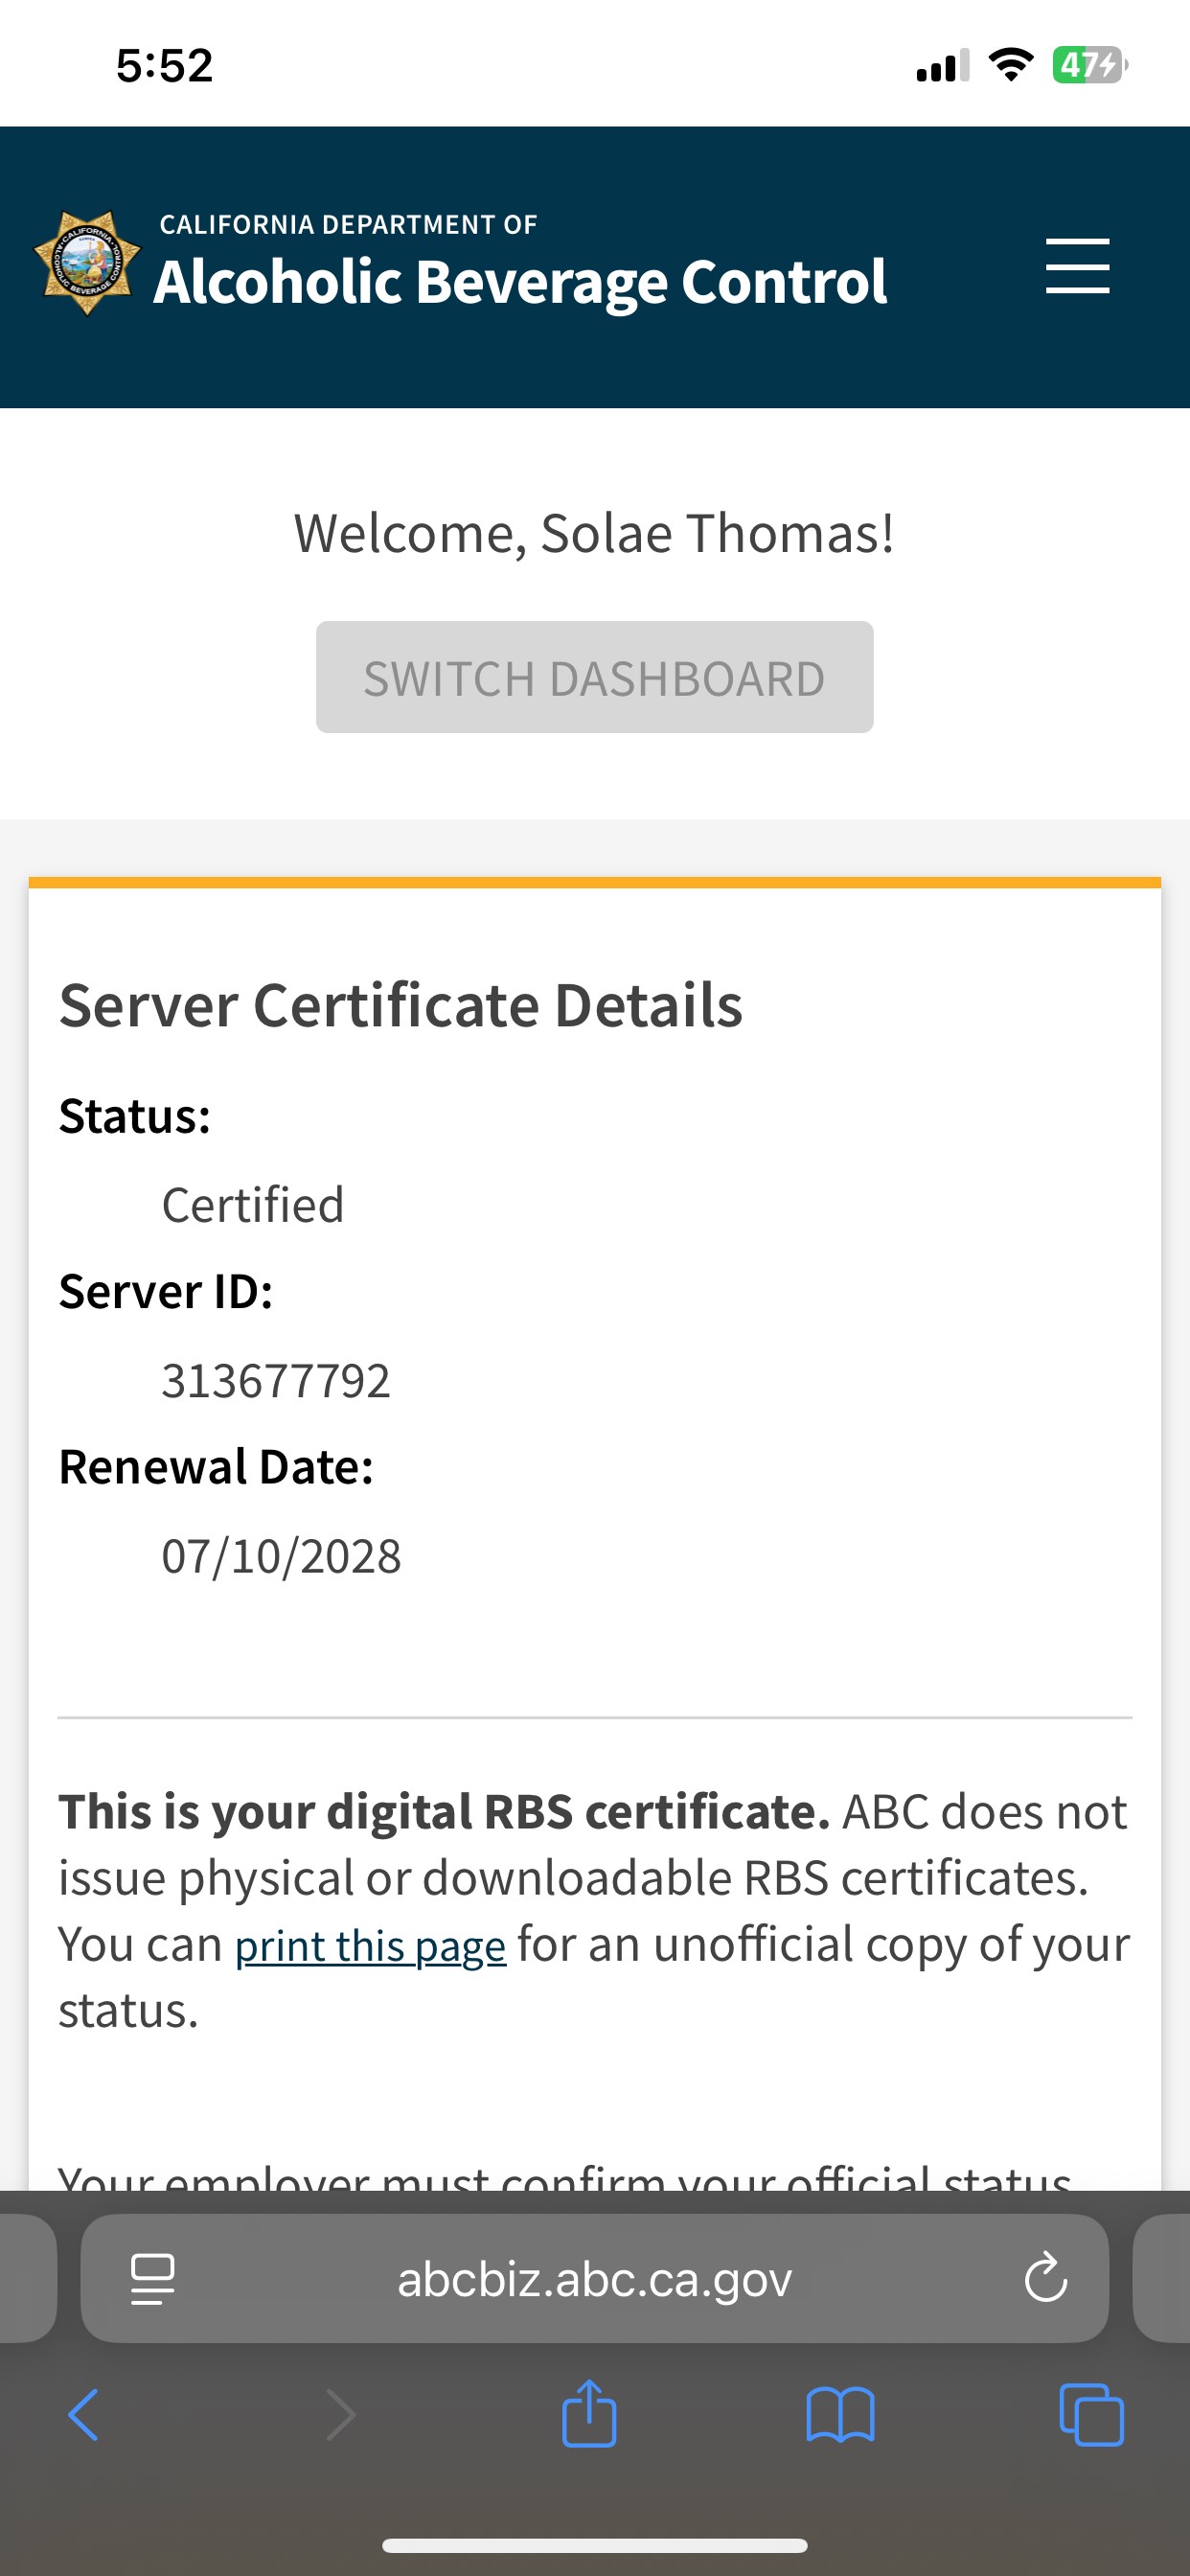The height and width of the screenshot is (2576, 1190).
Task: Tap the home indicator bar at bottom
Action: [x=594, y=2545]
